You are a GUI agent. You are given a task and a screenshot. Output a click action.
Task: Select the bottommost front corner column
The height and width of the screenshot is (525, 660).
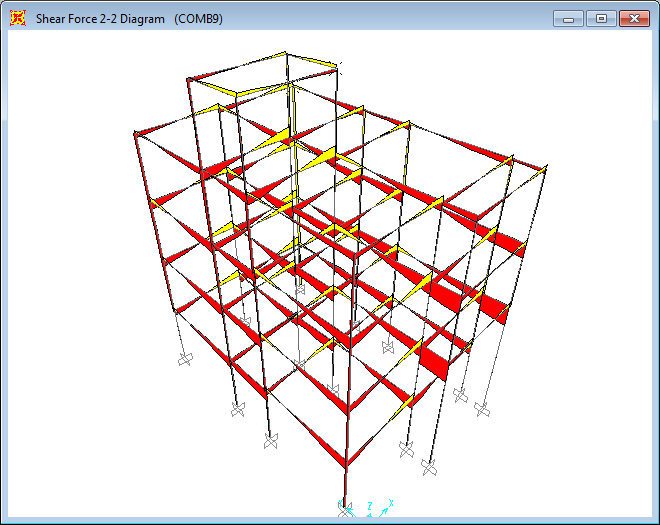(x=345, y=485)
